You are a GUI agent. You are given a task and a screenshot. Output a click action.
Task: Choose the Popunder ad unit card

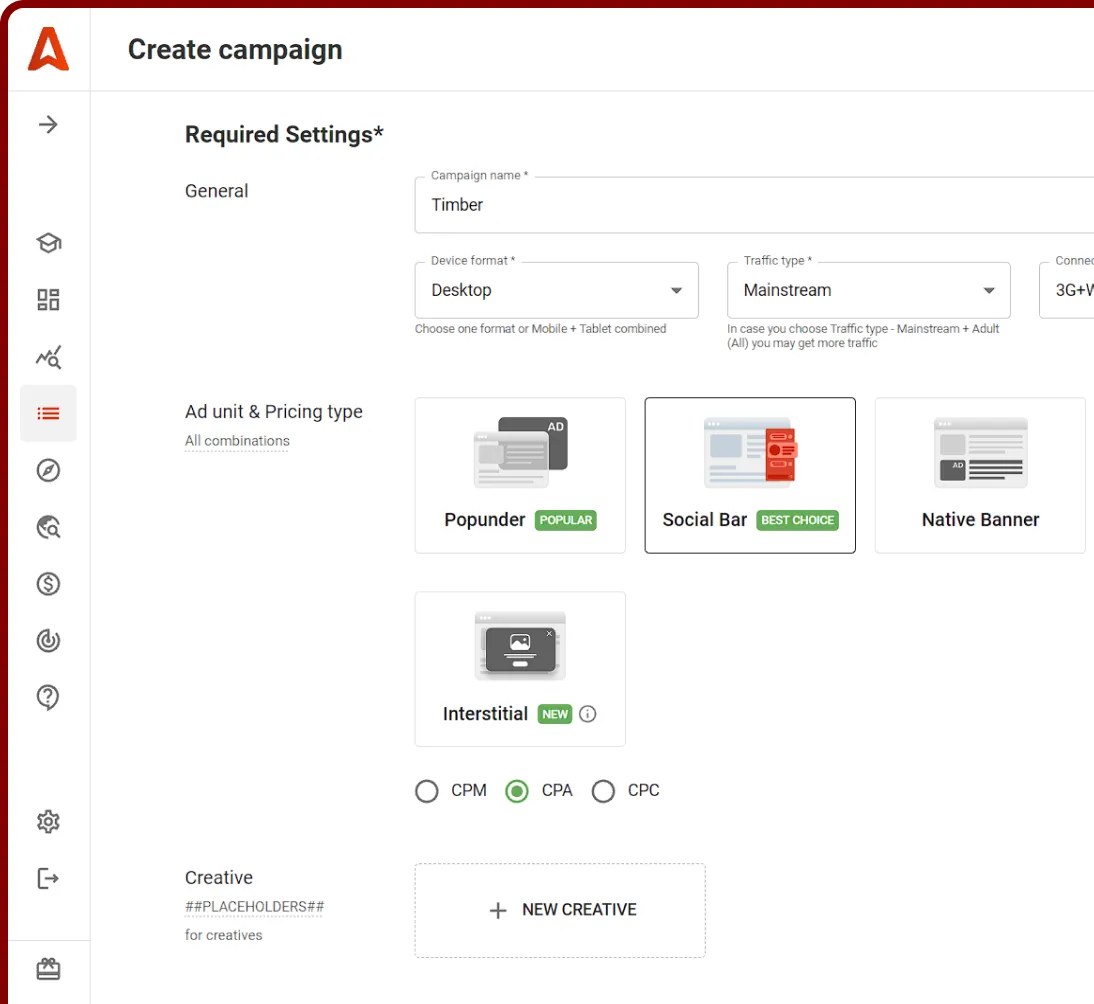[x=520, y=475]
